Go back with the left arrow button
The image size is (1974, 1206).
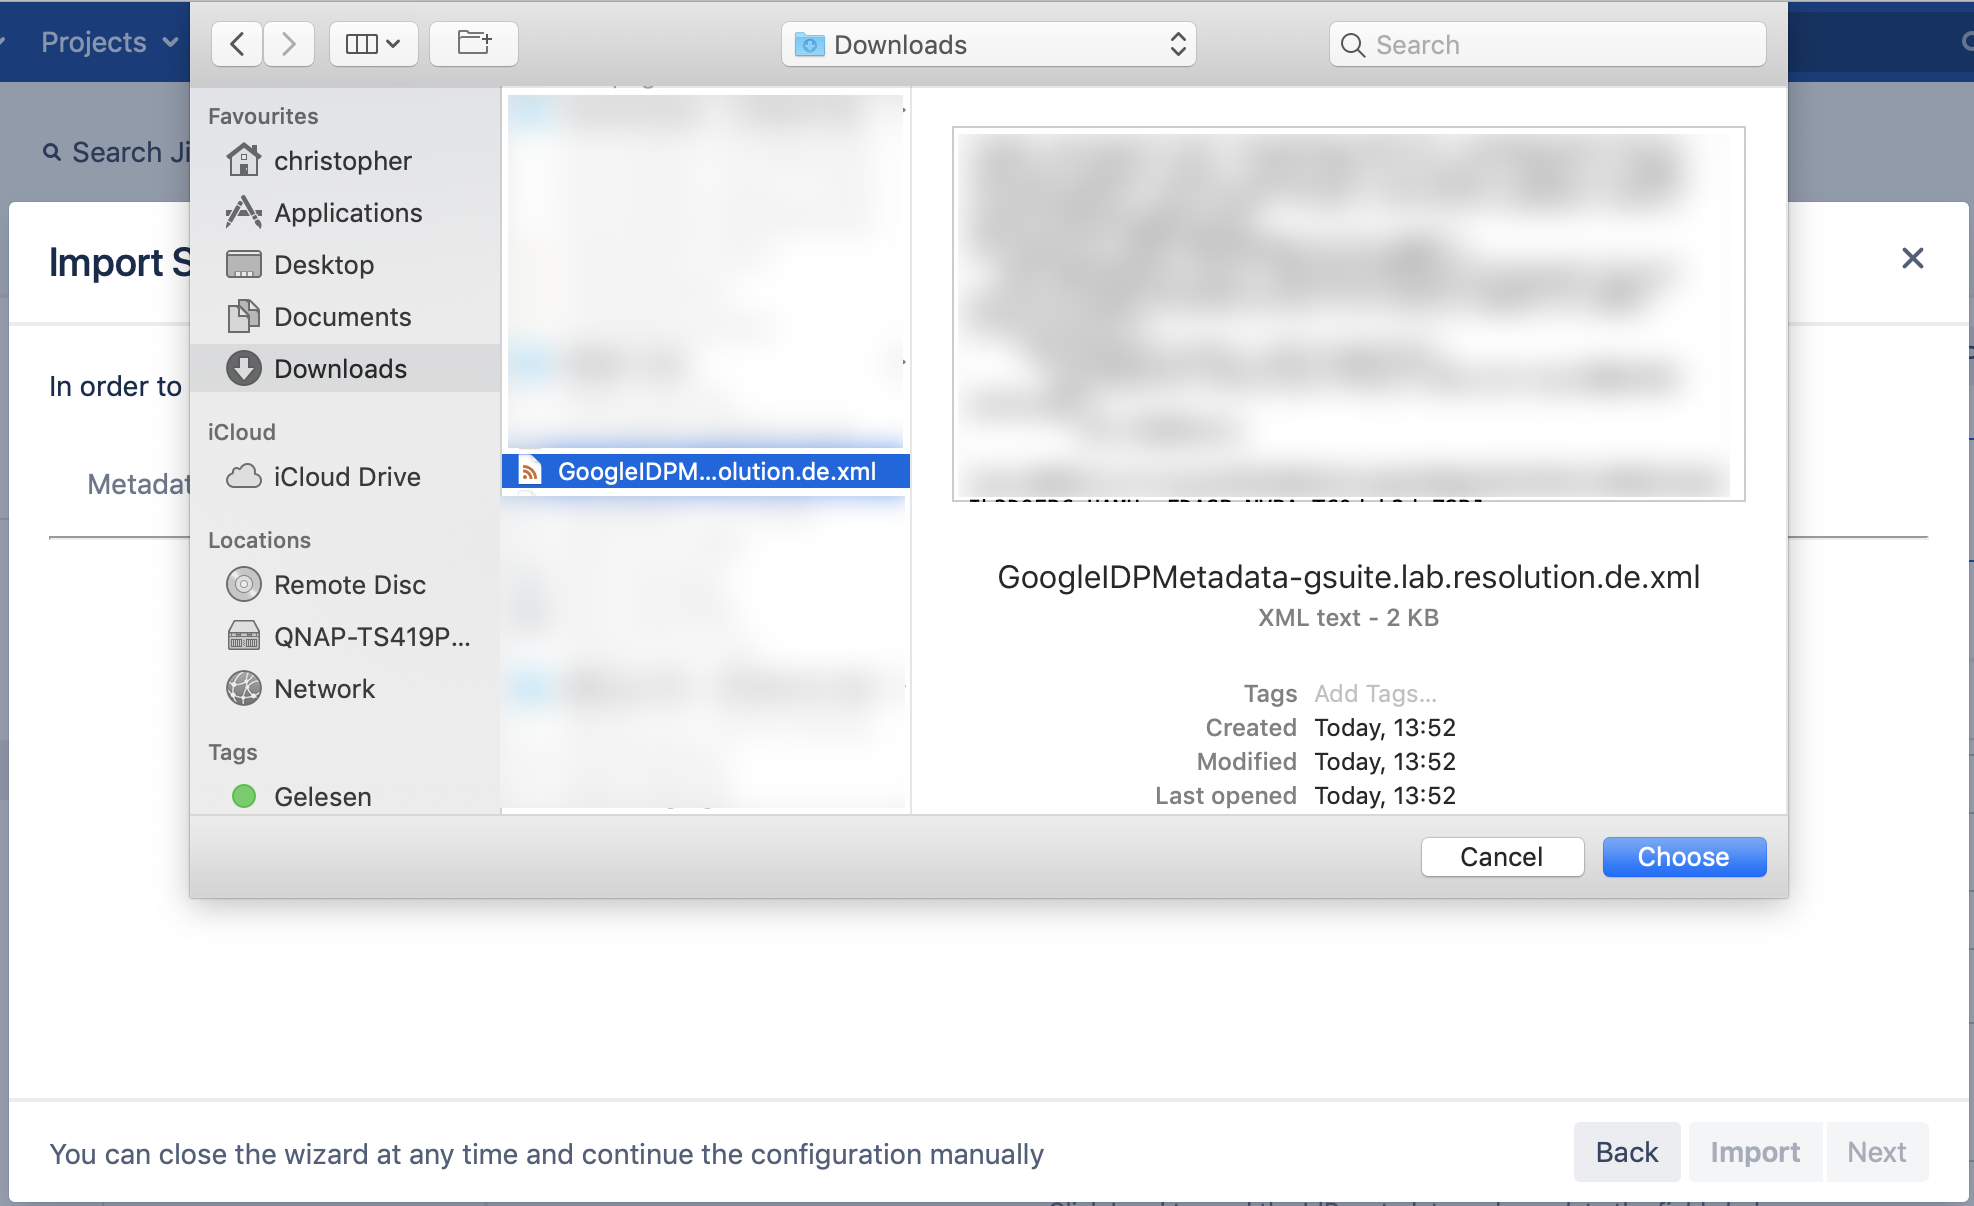click(x=237, y=44)
